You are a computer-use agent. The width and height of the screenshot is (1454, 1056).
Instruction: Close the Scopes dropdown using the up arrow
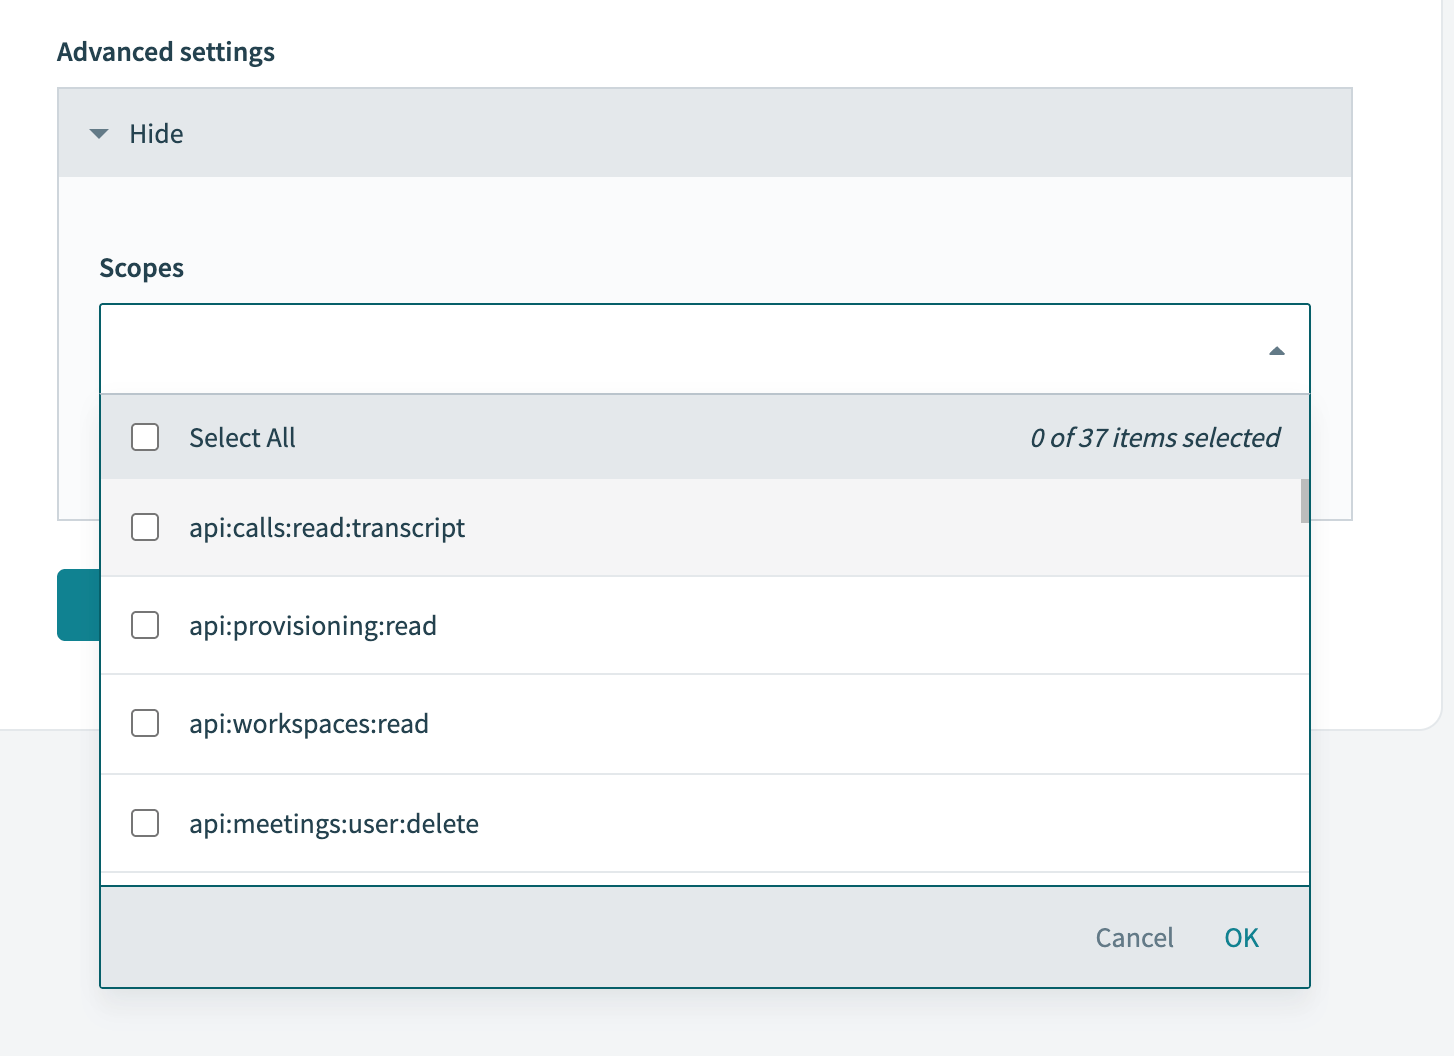(1276, 351)
